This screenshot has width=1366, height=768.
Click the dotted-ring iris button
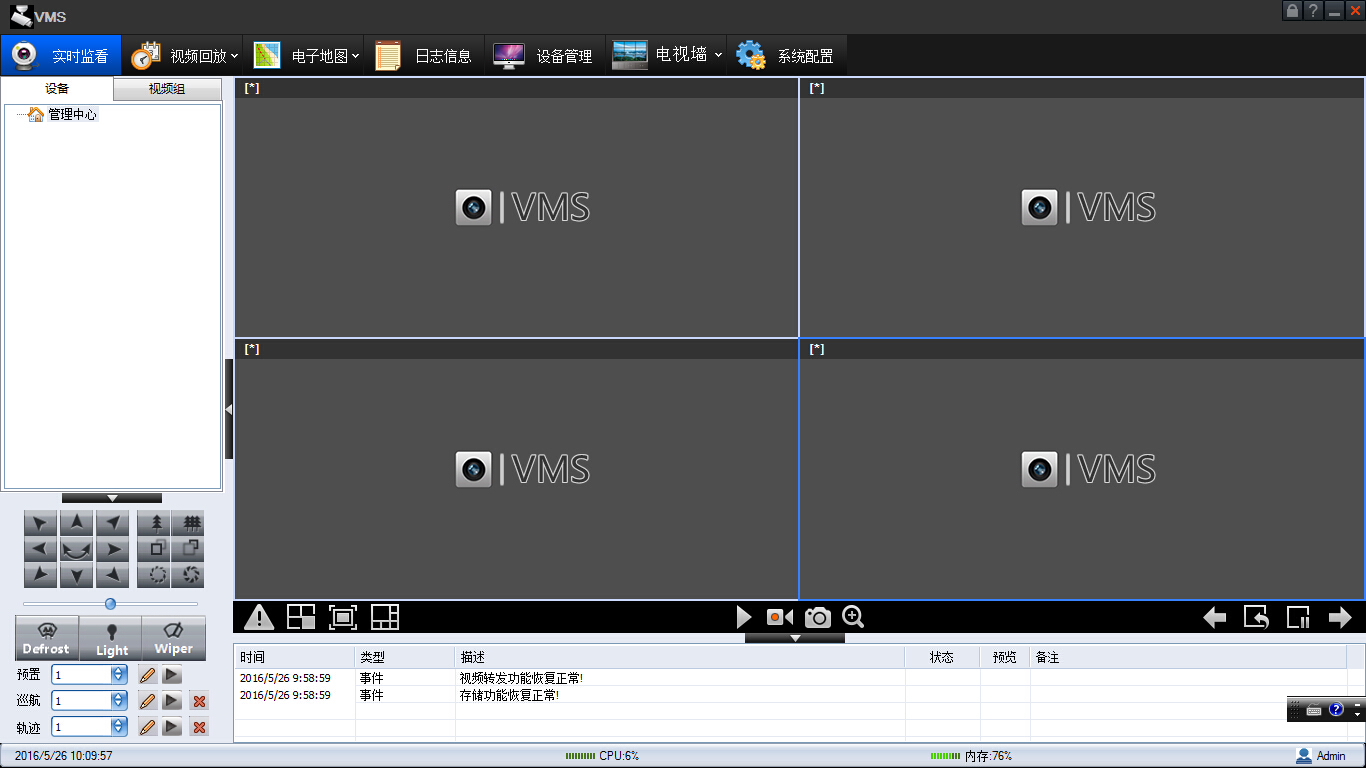(154, 575)
